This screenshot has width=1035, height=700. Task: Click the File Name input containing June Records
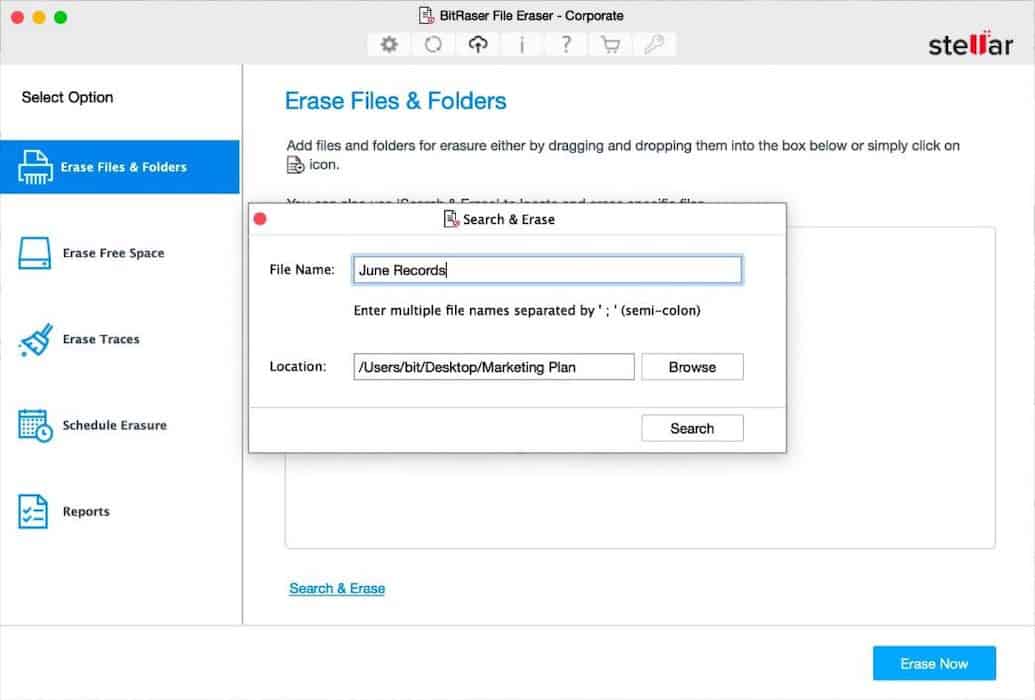click(546, 269)
